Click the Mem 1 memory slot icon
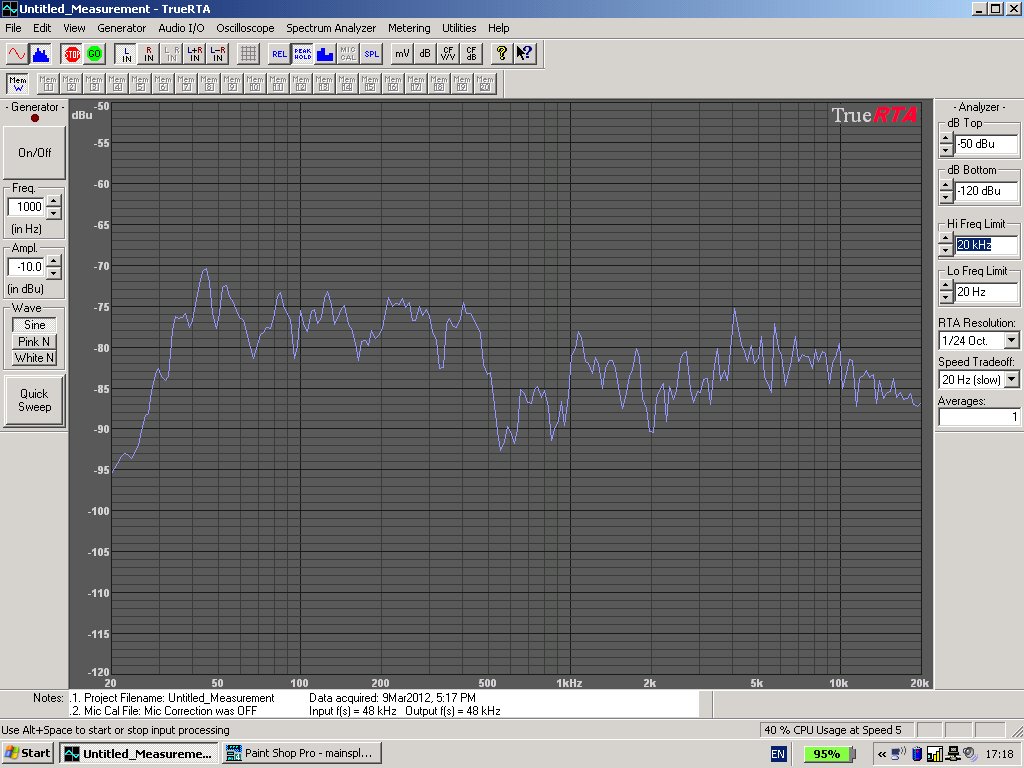The width and height of the screenshot is (1024, 768). [48, 84]
